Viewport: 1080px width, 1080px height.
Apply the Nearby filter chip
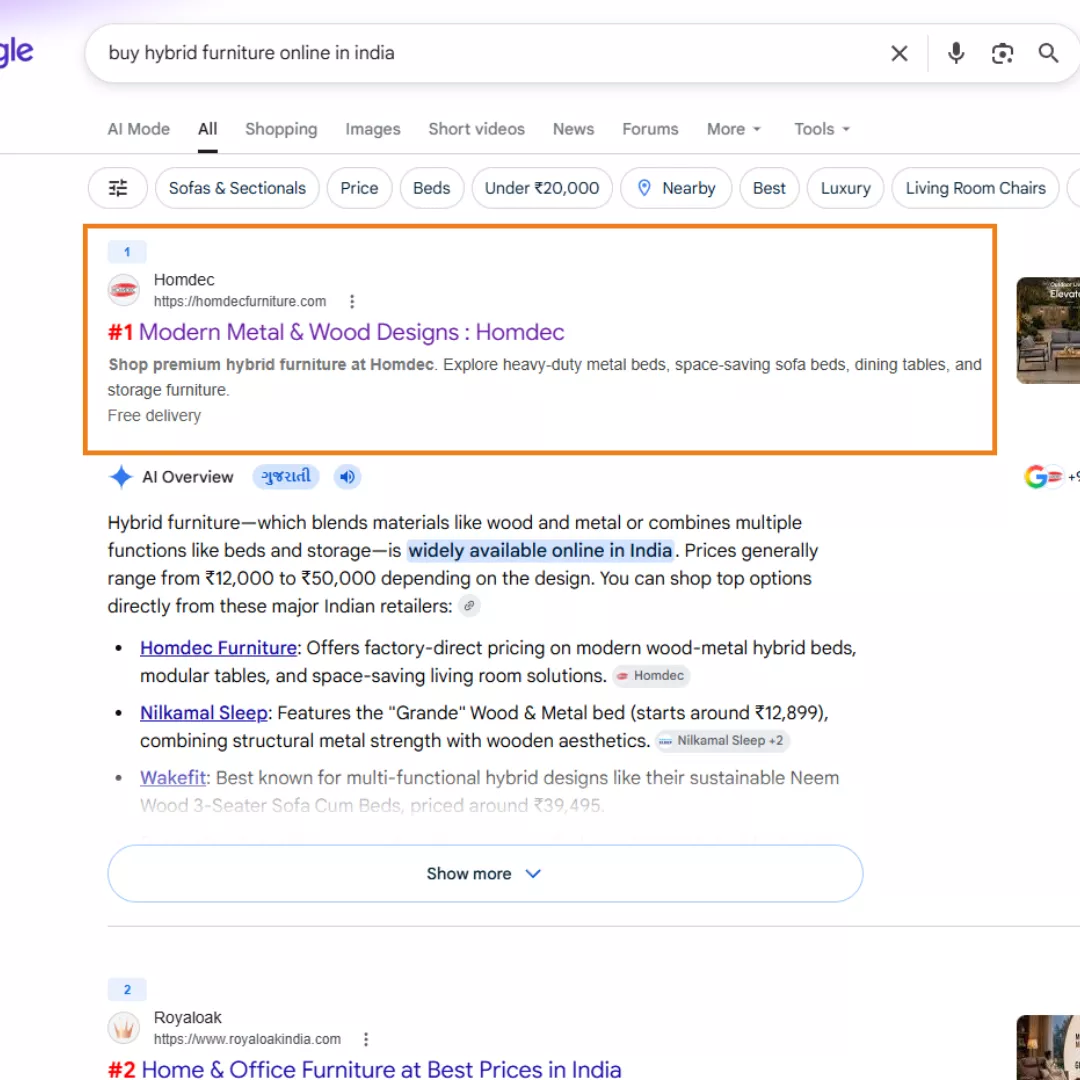point(676,188)
